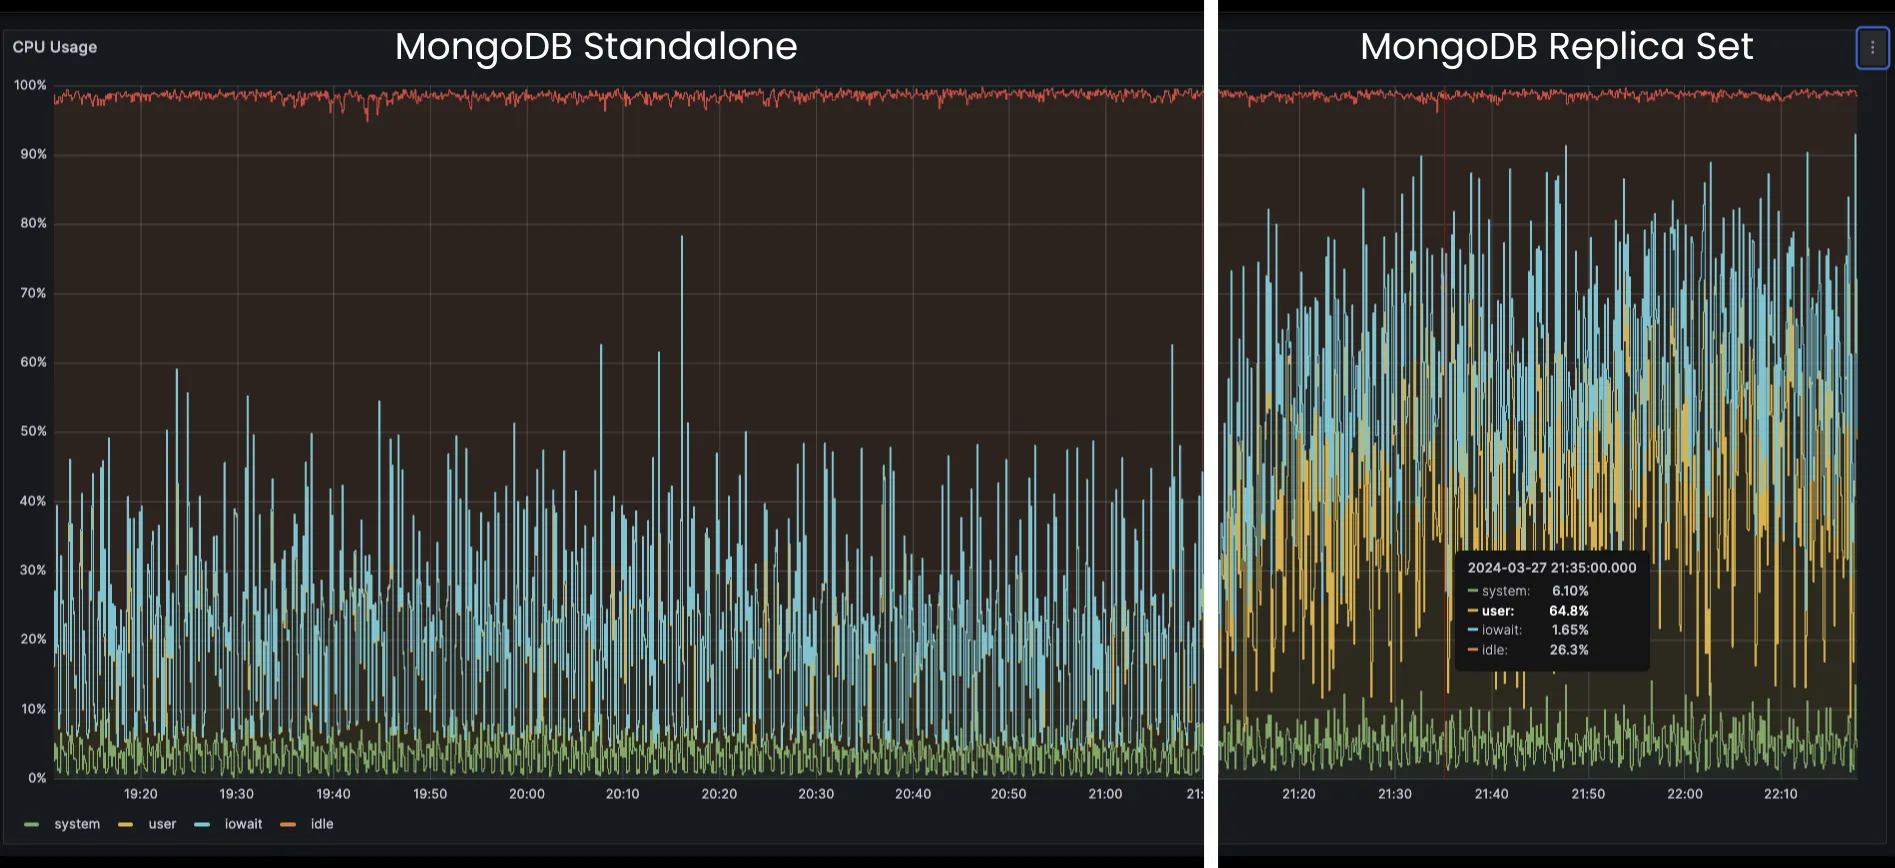1895x868 pixels.
Task: Click the 40% y-axis label
Action: click(x=33, y=501)
